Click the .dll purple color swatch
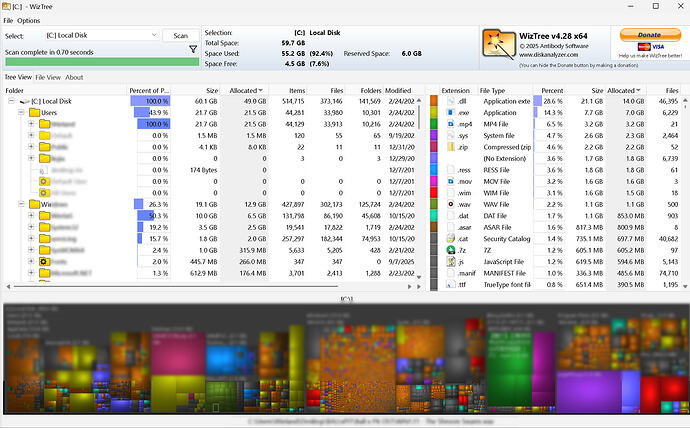 pos(435,102)
